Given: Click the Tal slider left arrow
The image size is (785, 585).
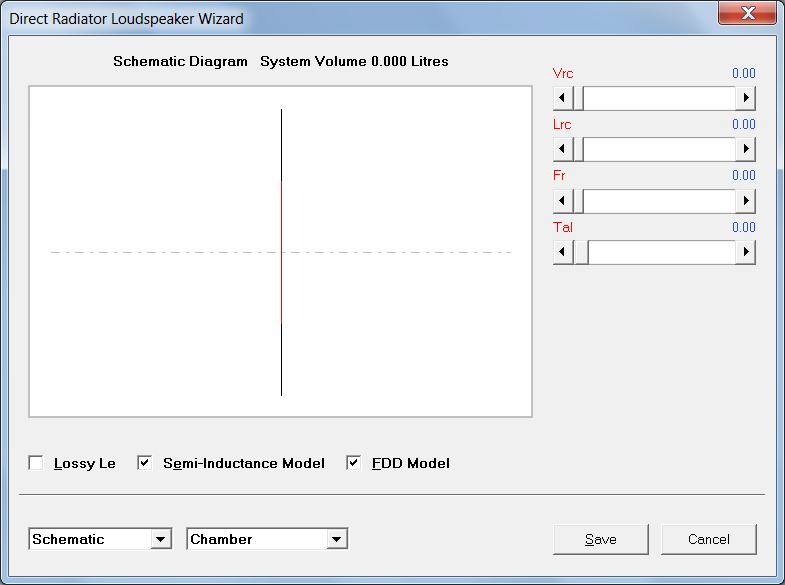Looking at the screenshot, I should pyautogui.click(x=563, y=252).
